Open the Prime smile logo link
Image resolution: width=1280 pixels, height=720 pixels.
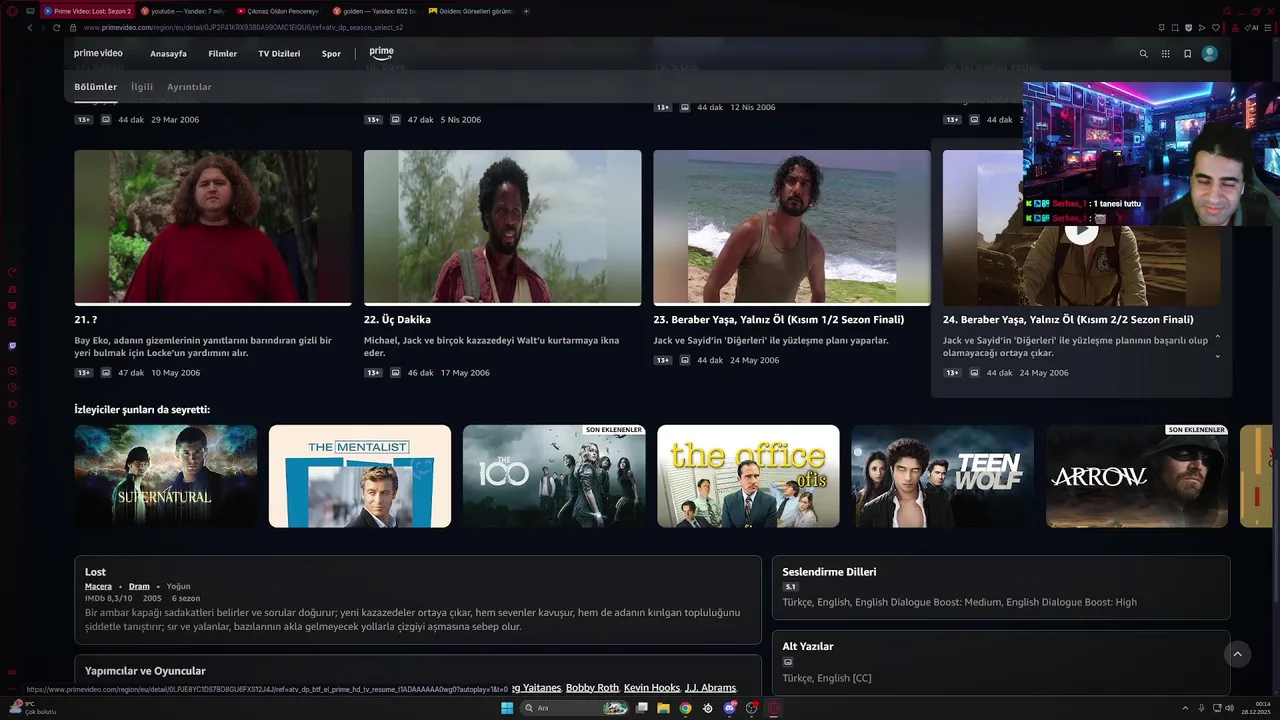(381, 53)
